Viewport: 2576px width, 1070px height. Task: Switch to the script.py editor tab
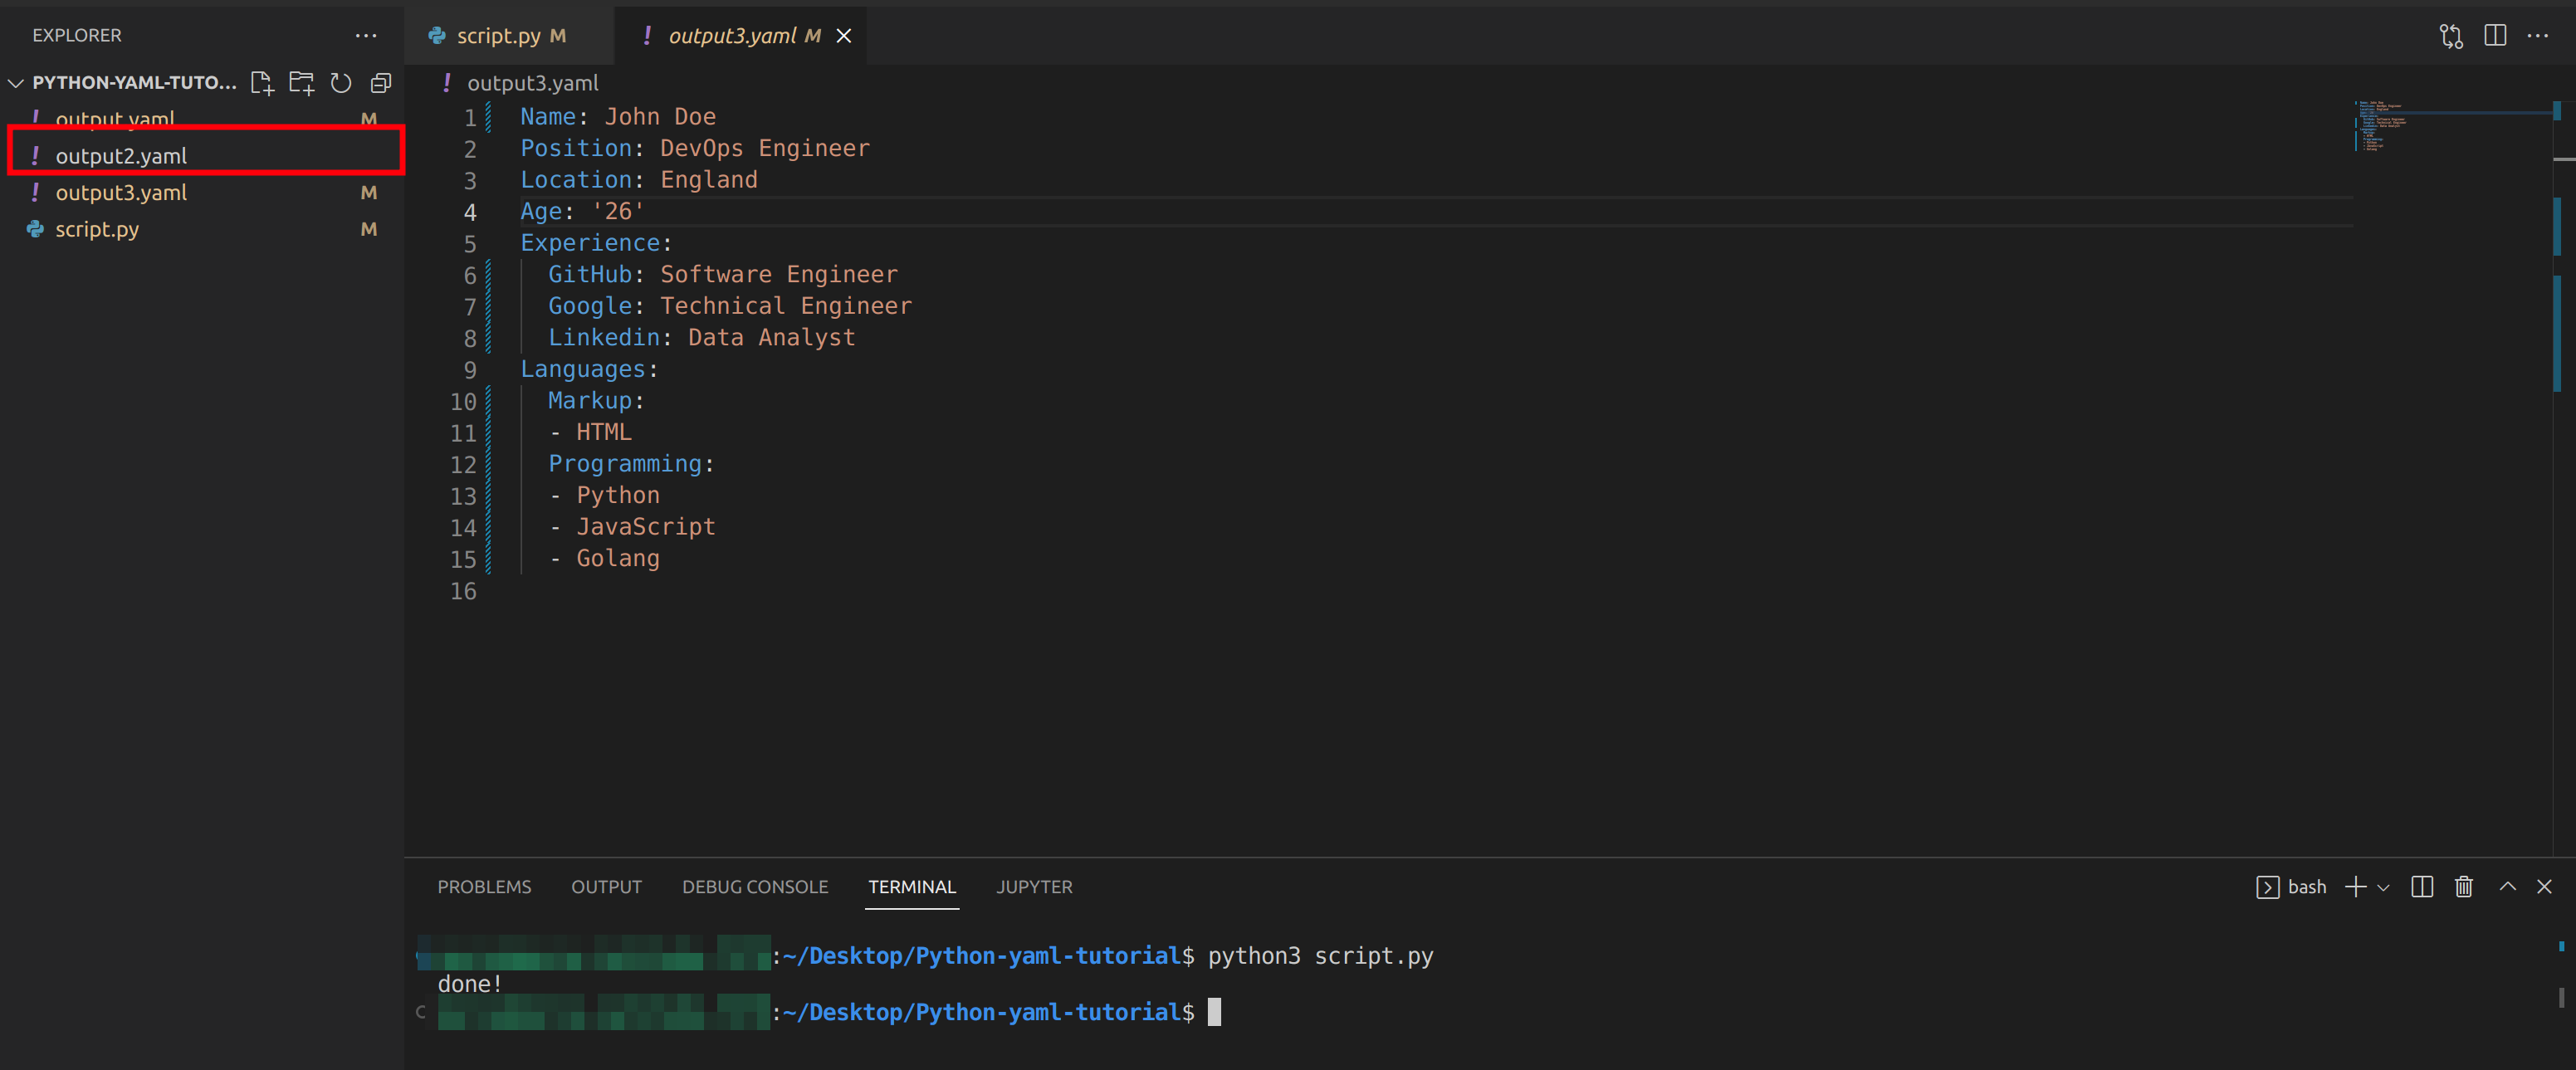(498, 36)
